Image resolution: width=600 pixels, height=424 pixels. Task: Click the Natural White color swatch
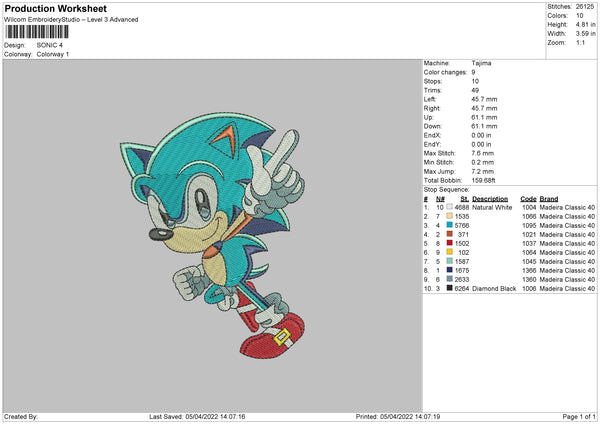coord(450,207)
